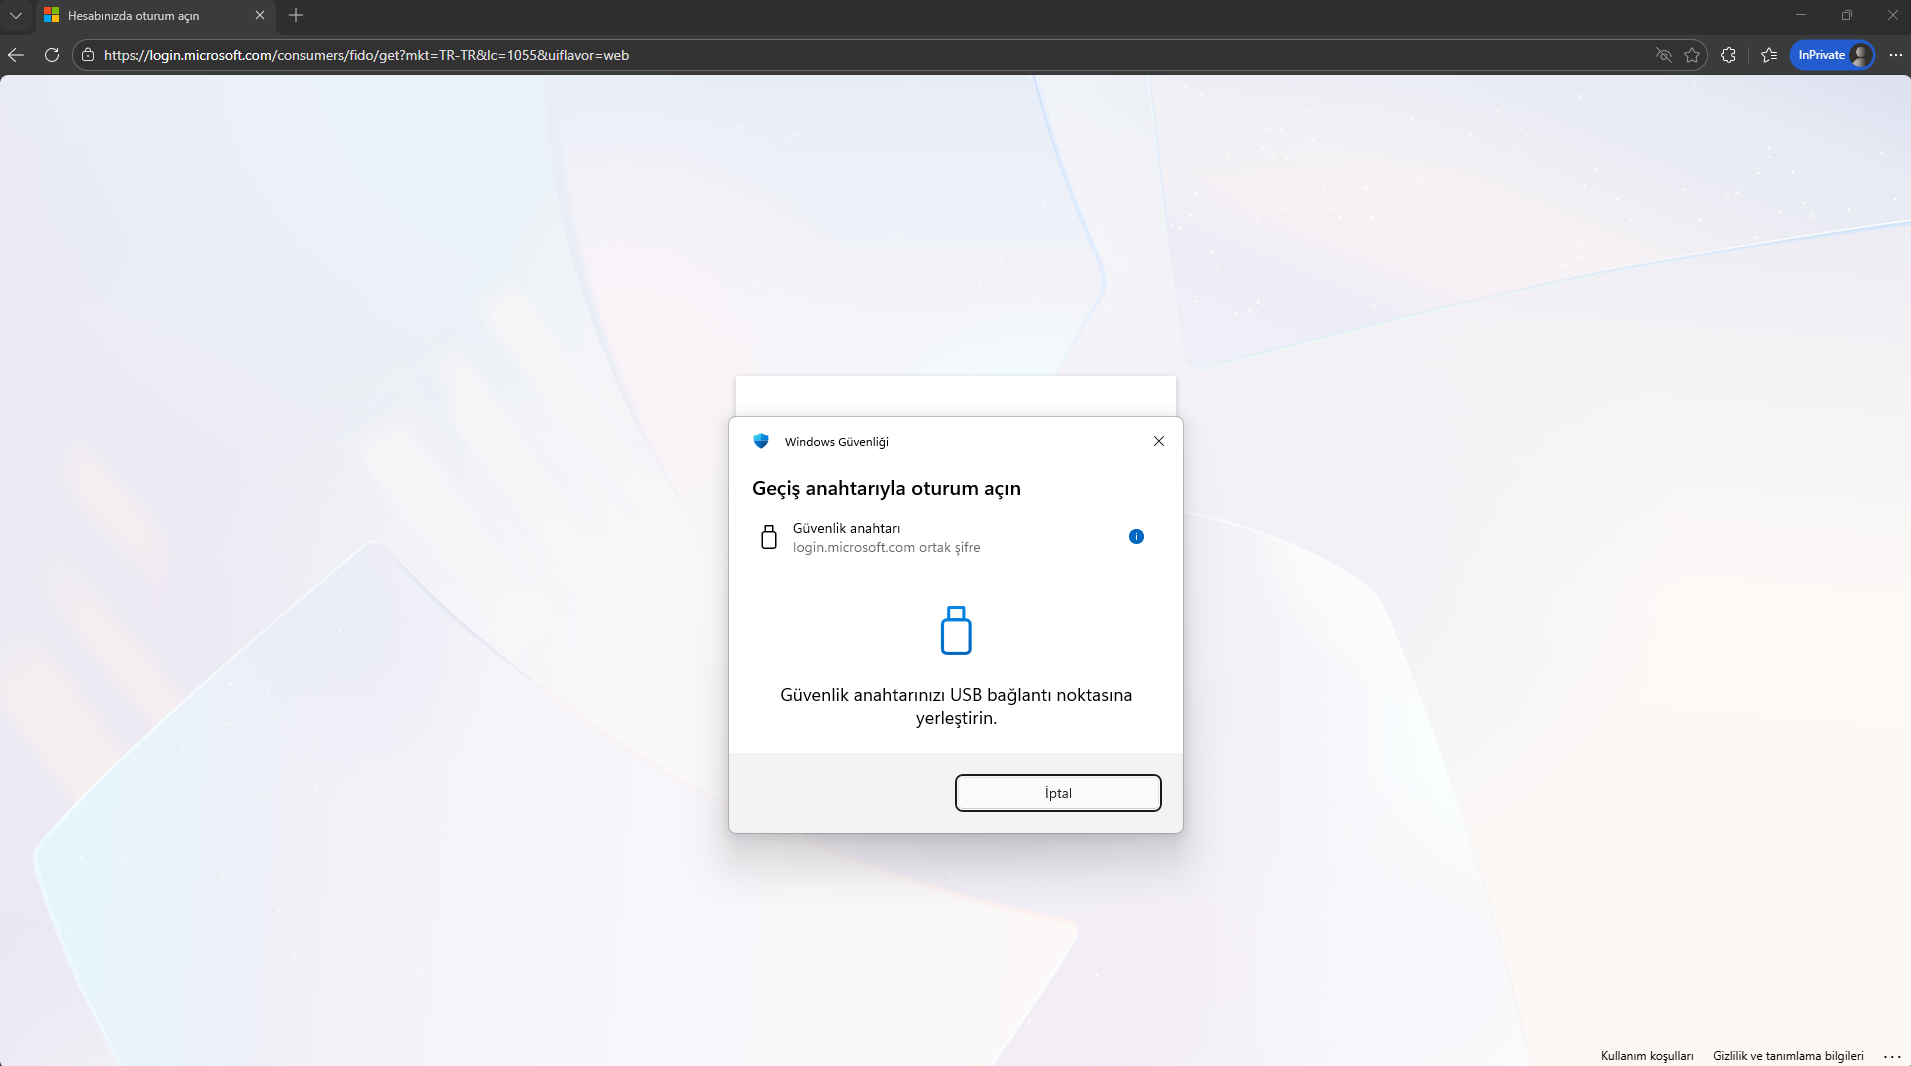Click the login.microsoft.com ortak şifre text
This screenshot has width=1911, height=1066.
886,547
